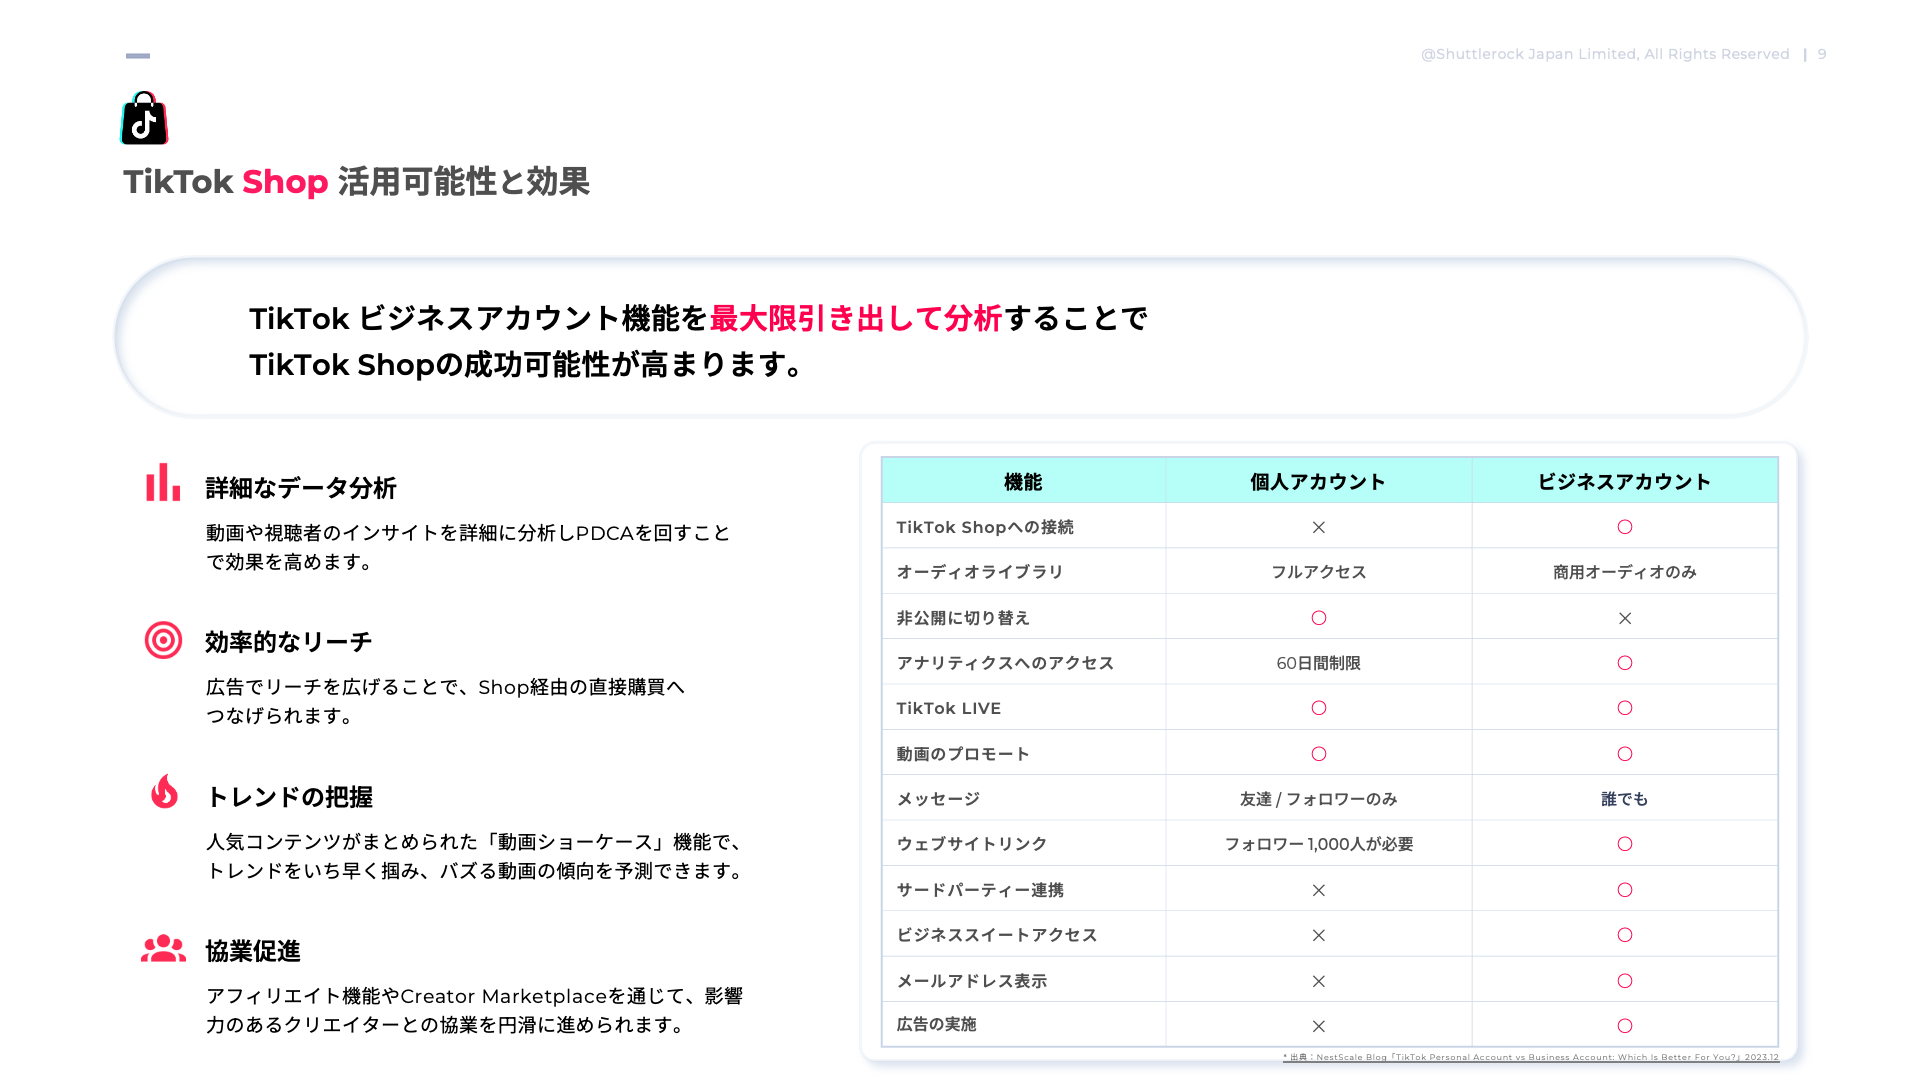Click the Shuttlerock Japan Limited copyright text

[x=1605, y=54]
